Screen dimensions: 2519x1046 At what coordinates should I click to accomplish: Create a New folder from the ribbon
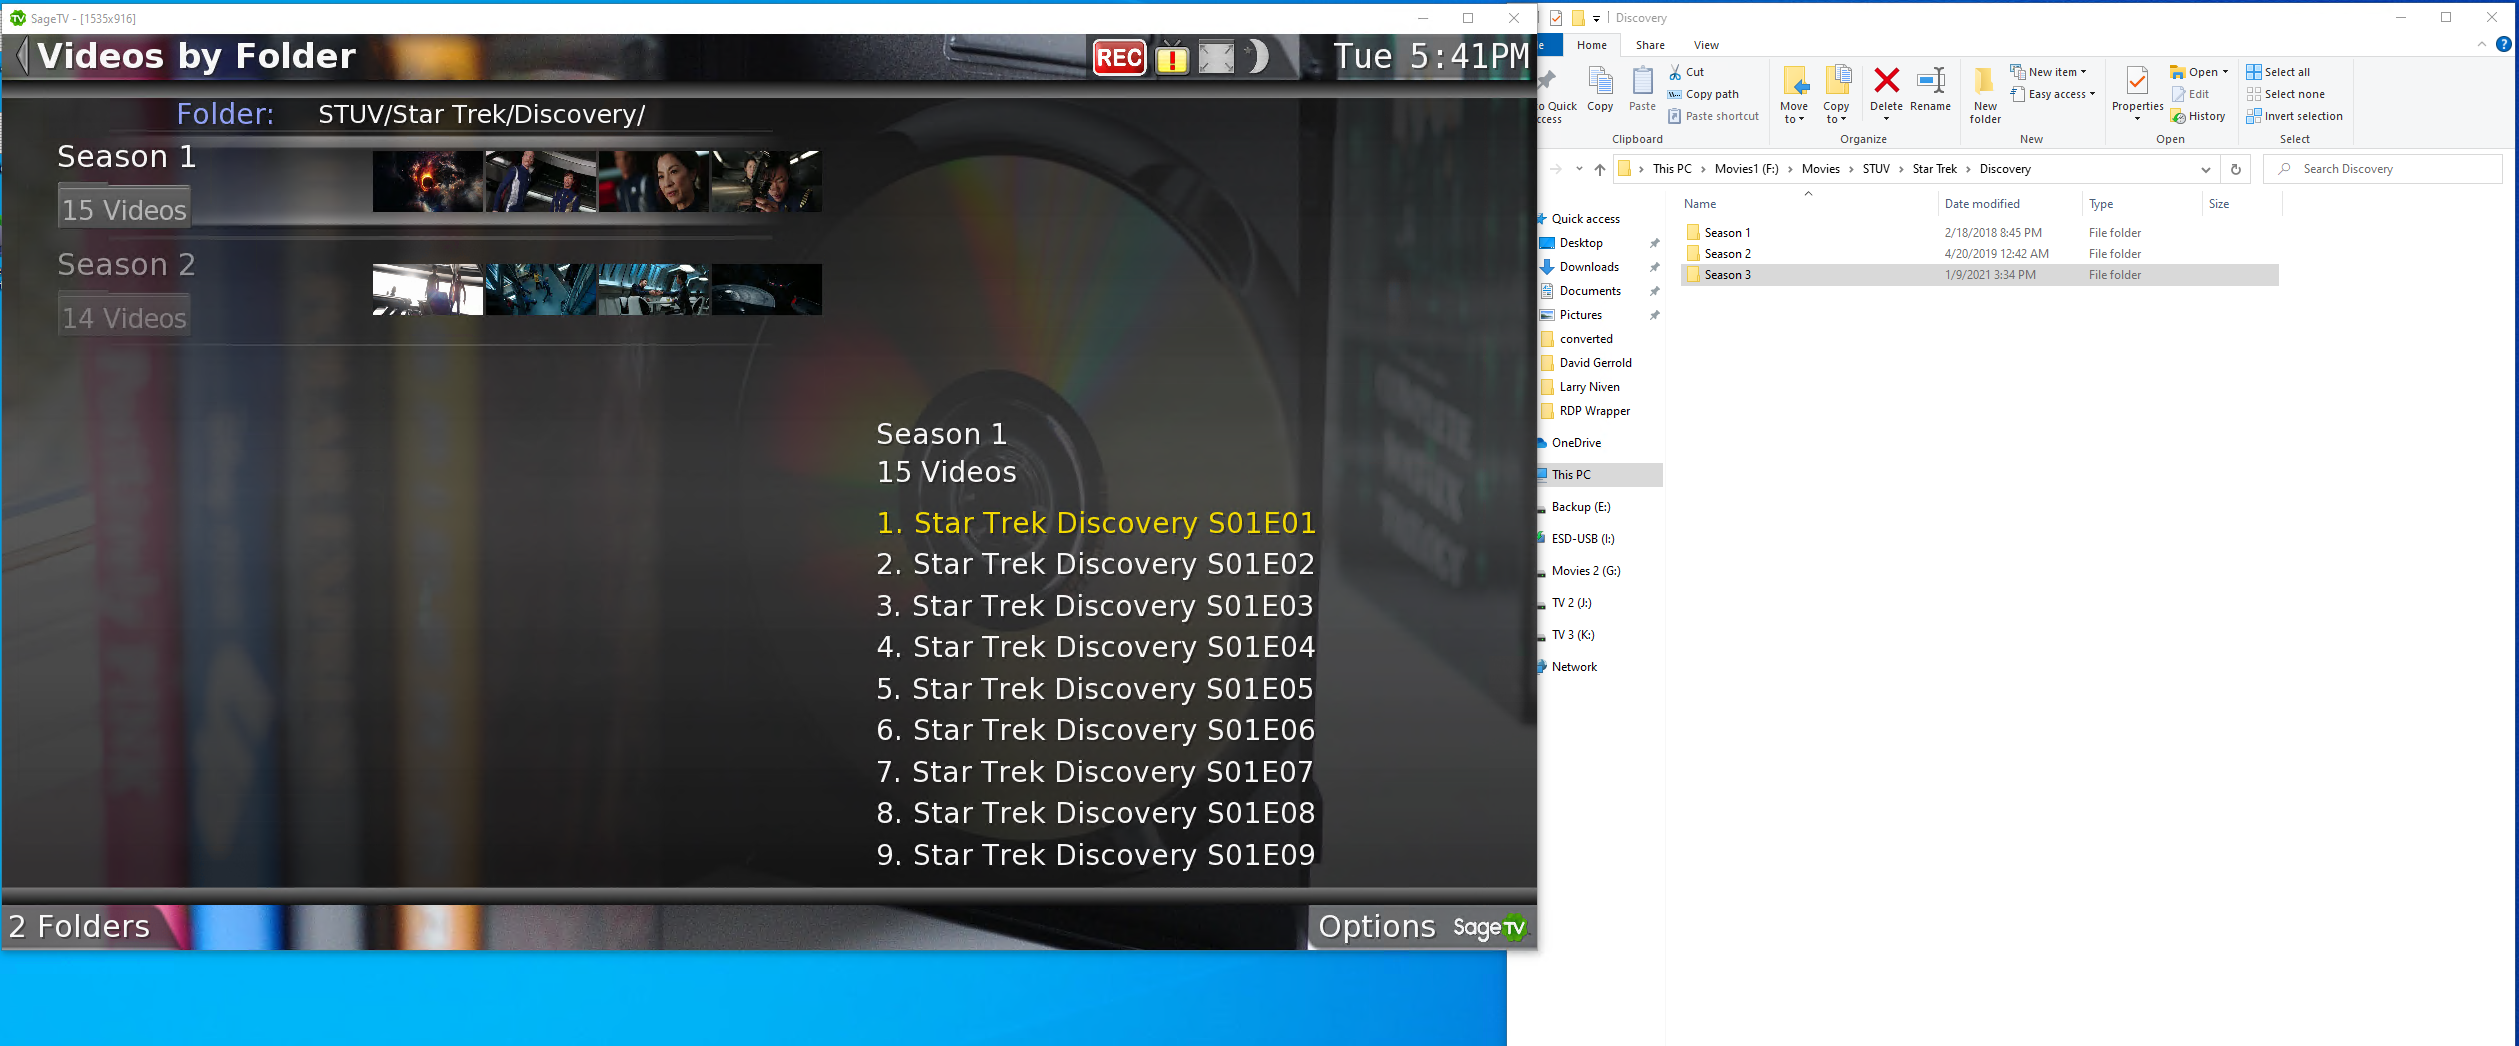1985,94
